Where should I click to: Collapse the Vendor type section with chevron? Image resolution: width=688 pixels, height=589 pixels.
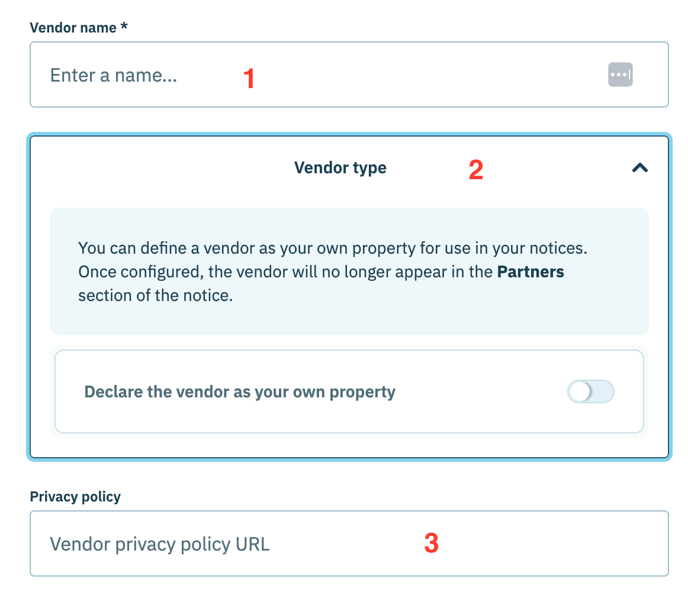pos(640,168)
